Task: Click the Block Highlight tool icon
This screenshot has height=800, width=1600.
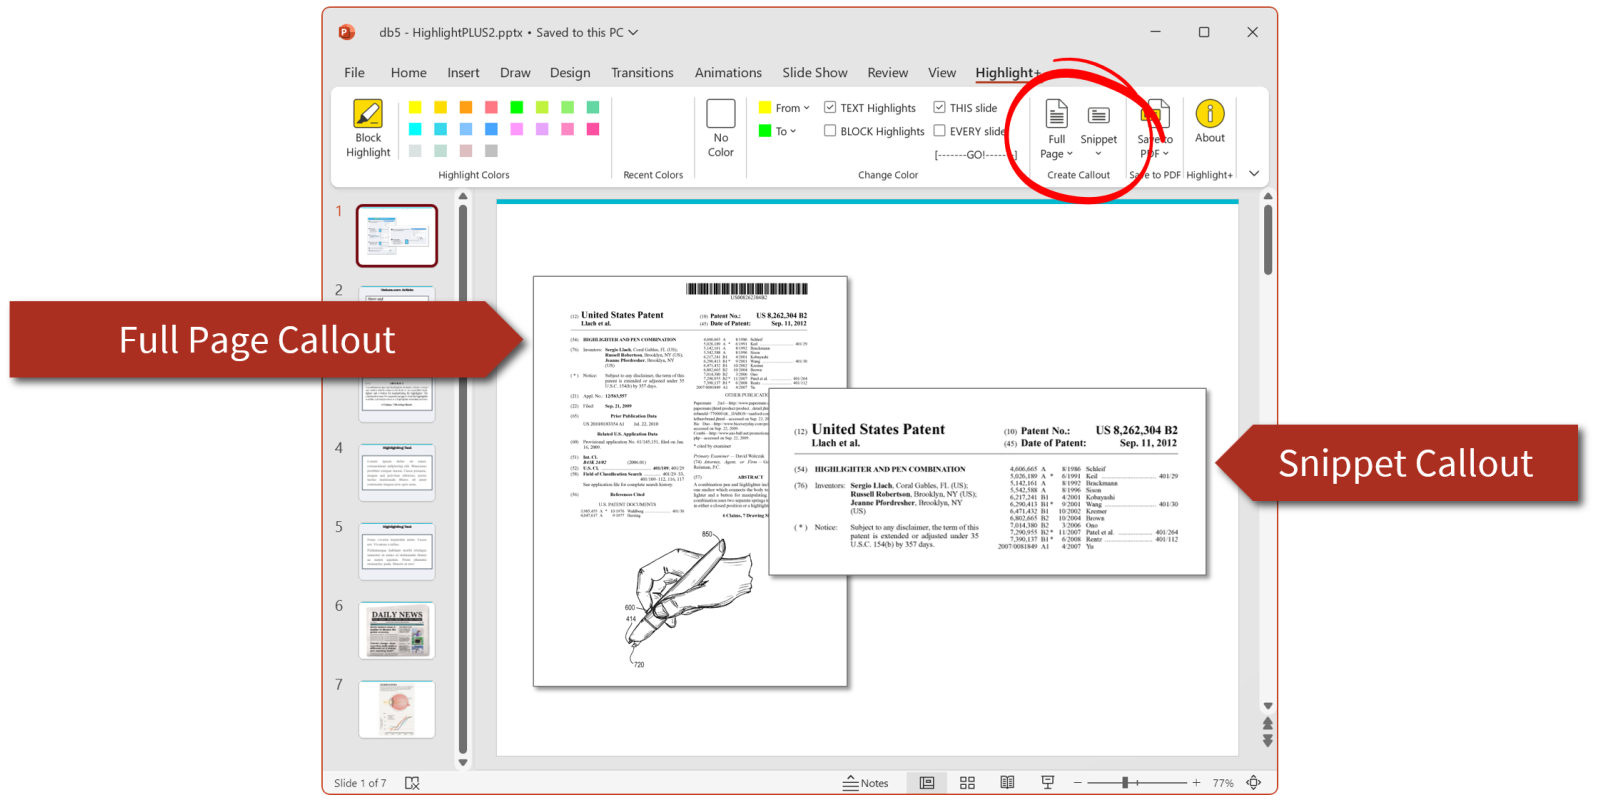Action: click(x=368, y=114)
